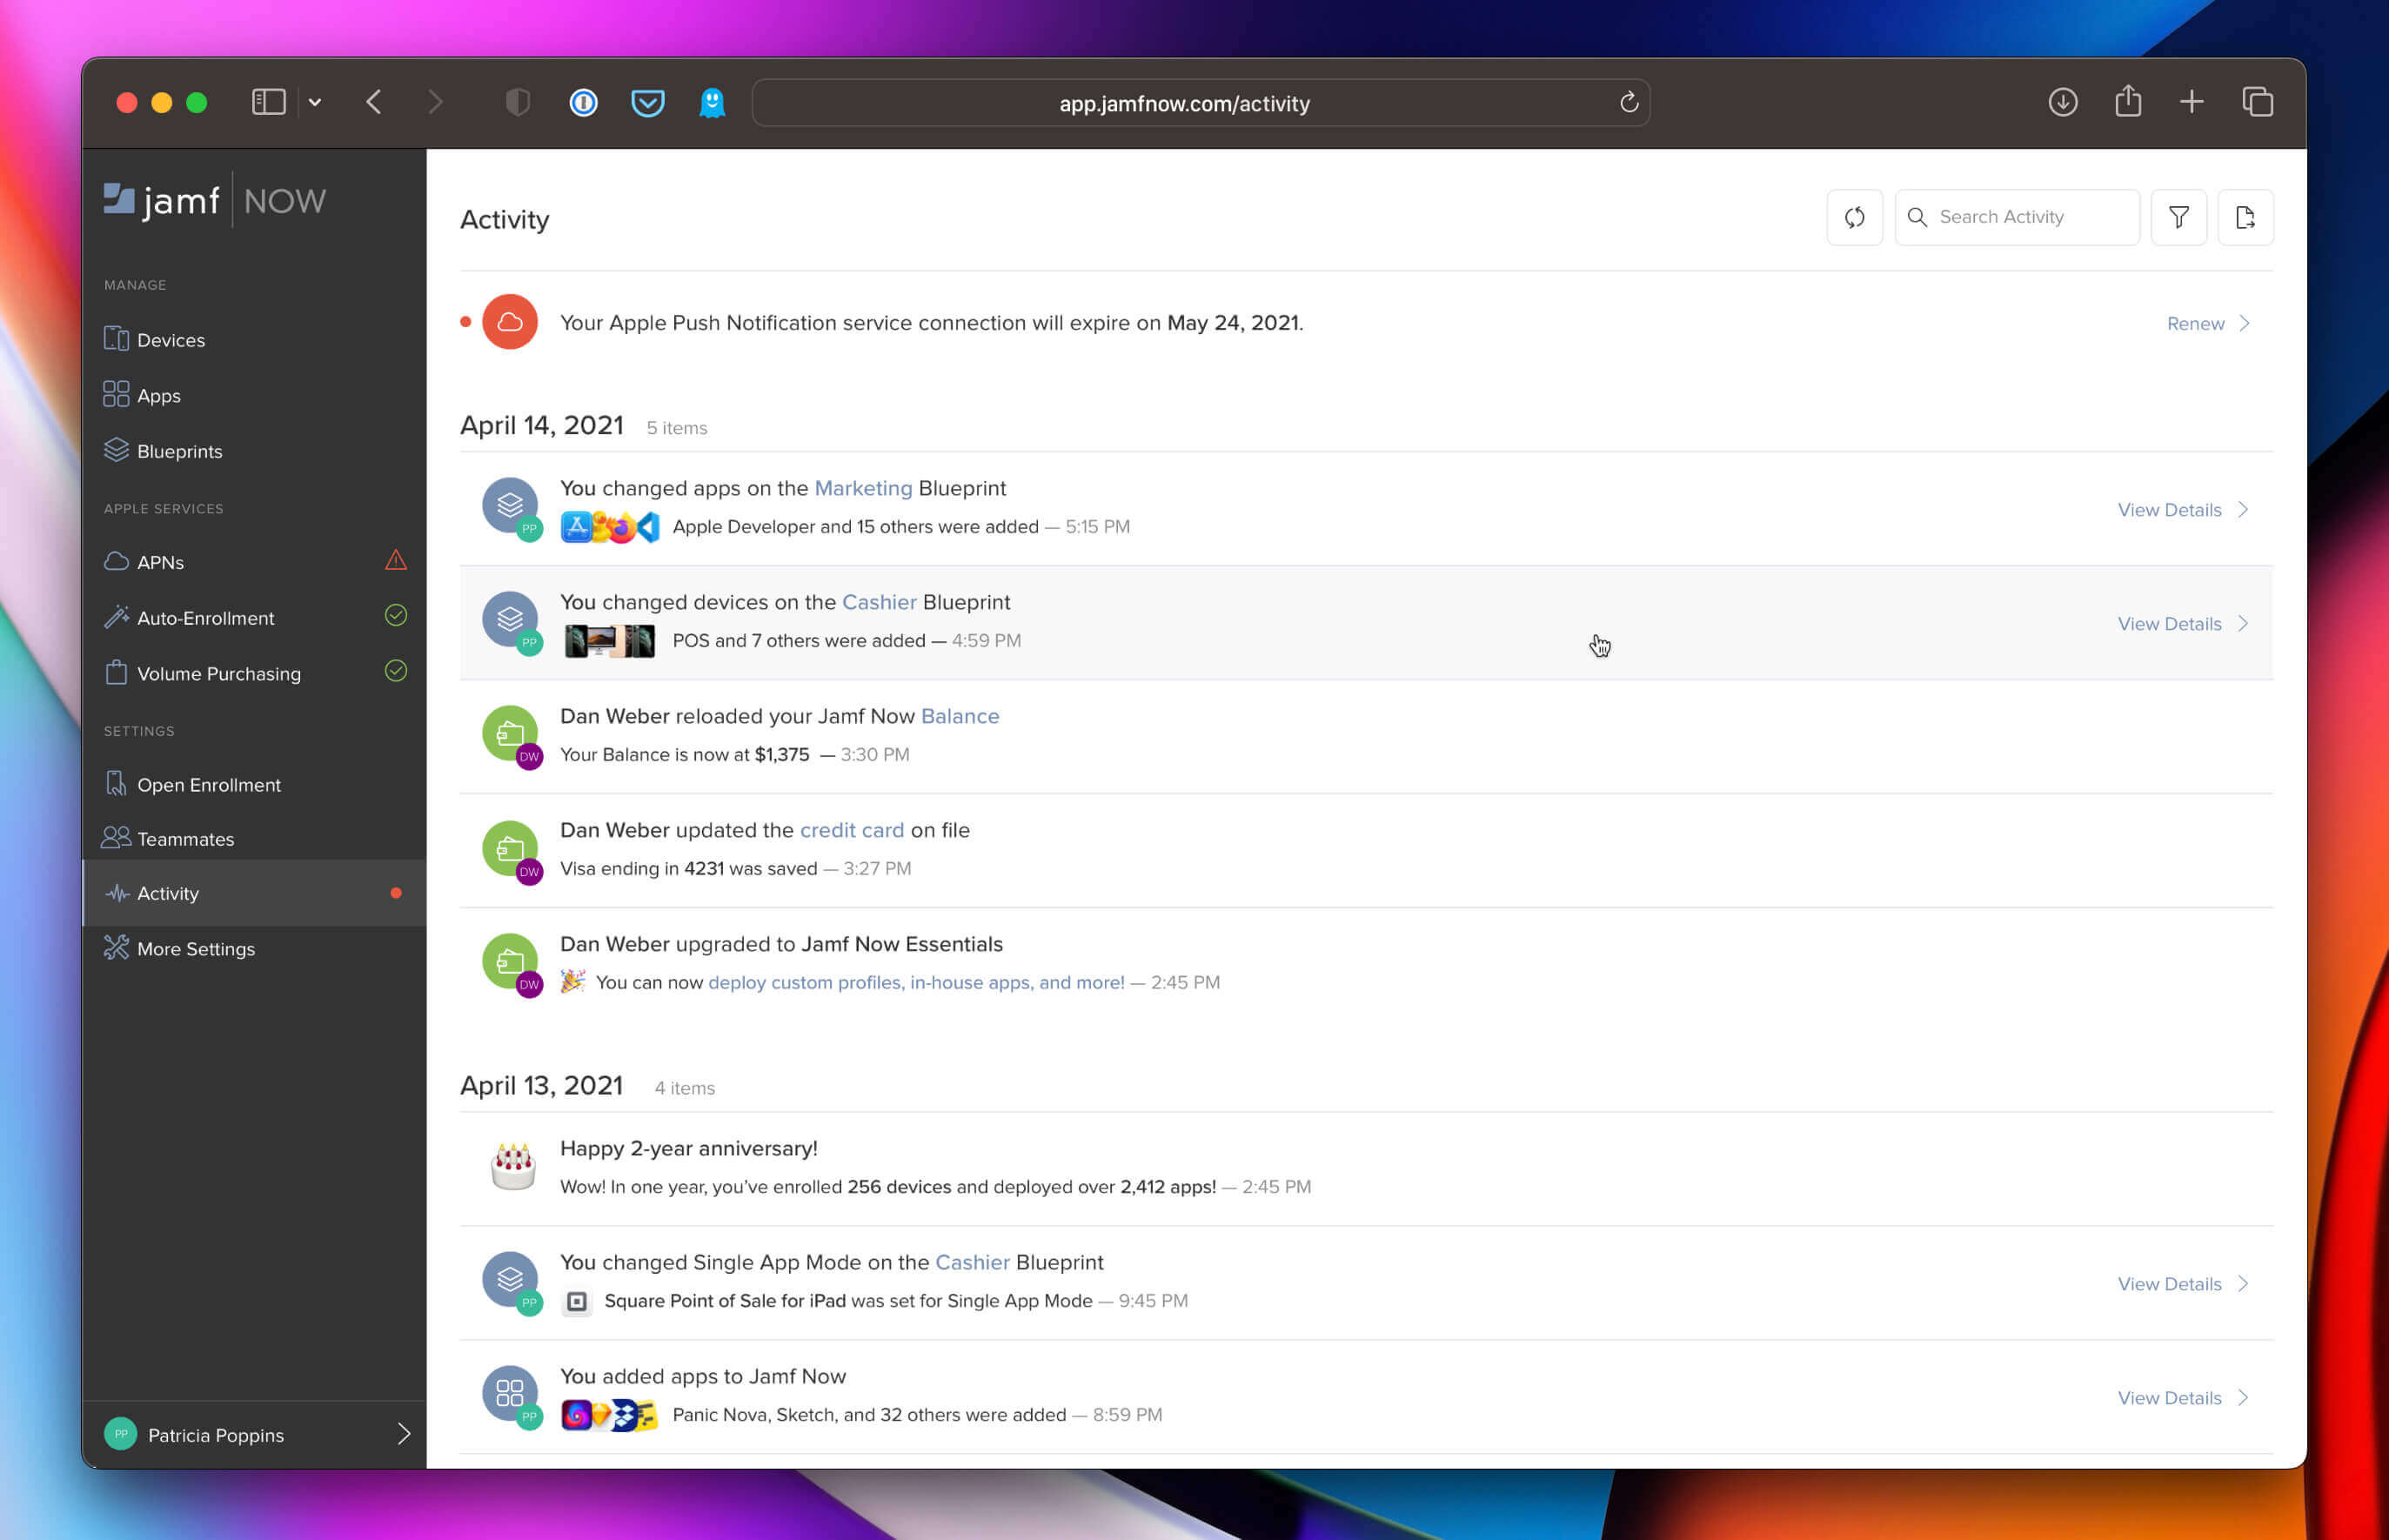
Task: Open Safari downloads icon
Action: pyautogui.click(x=2062, y=102)
